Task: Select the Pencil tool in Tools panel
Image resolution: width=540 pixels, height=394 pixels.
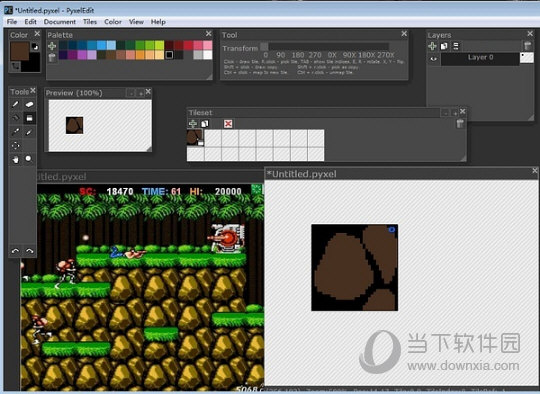Action: pyautogui.click(x=15, y=104)
